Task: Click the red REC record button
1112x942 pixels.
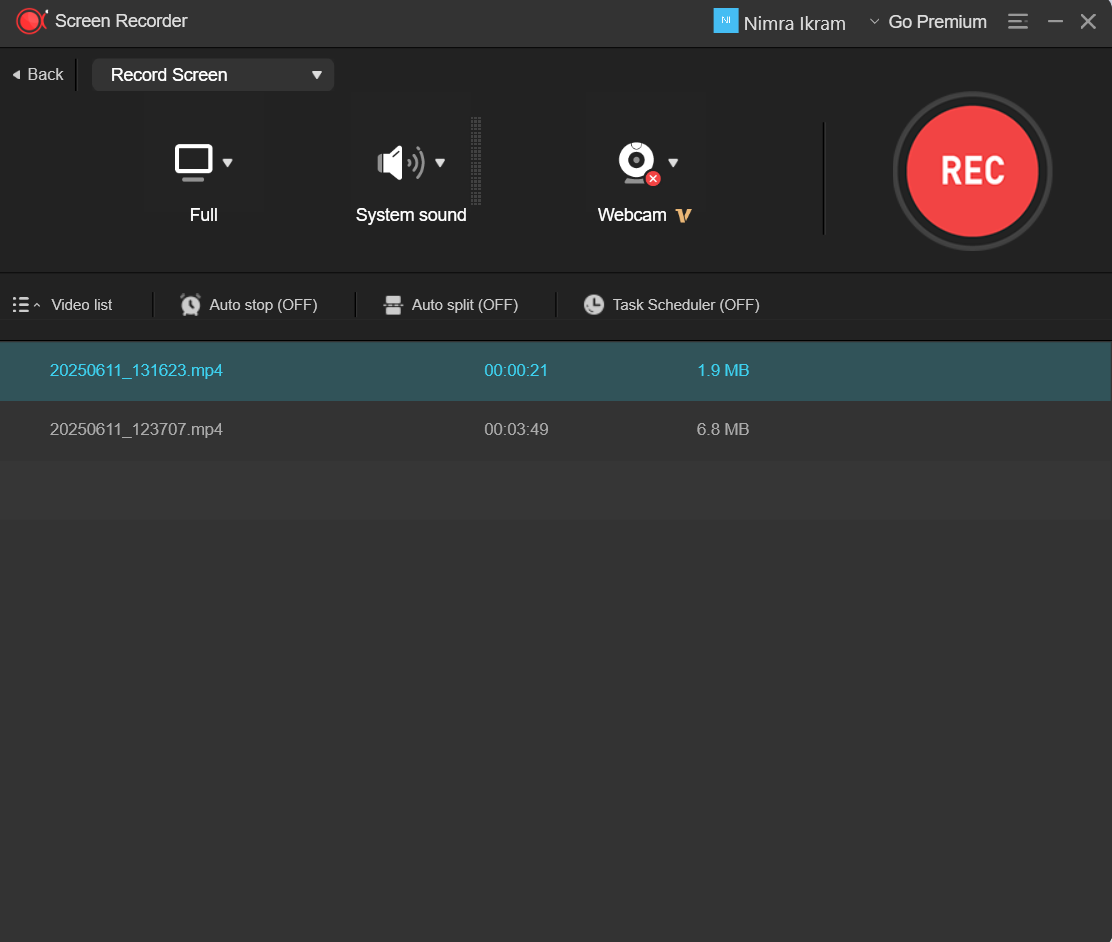Action: pyautogui.click(x=972, y=171)
